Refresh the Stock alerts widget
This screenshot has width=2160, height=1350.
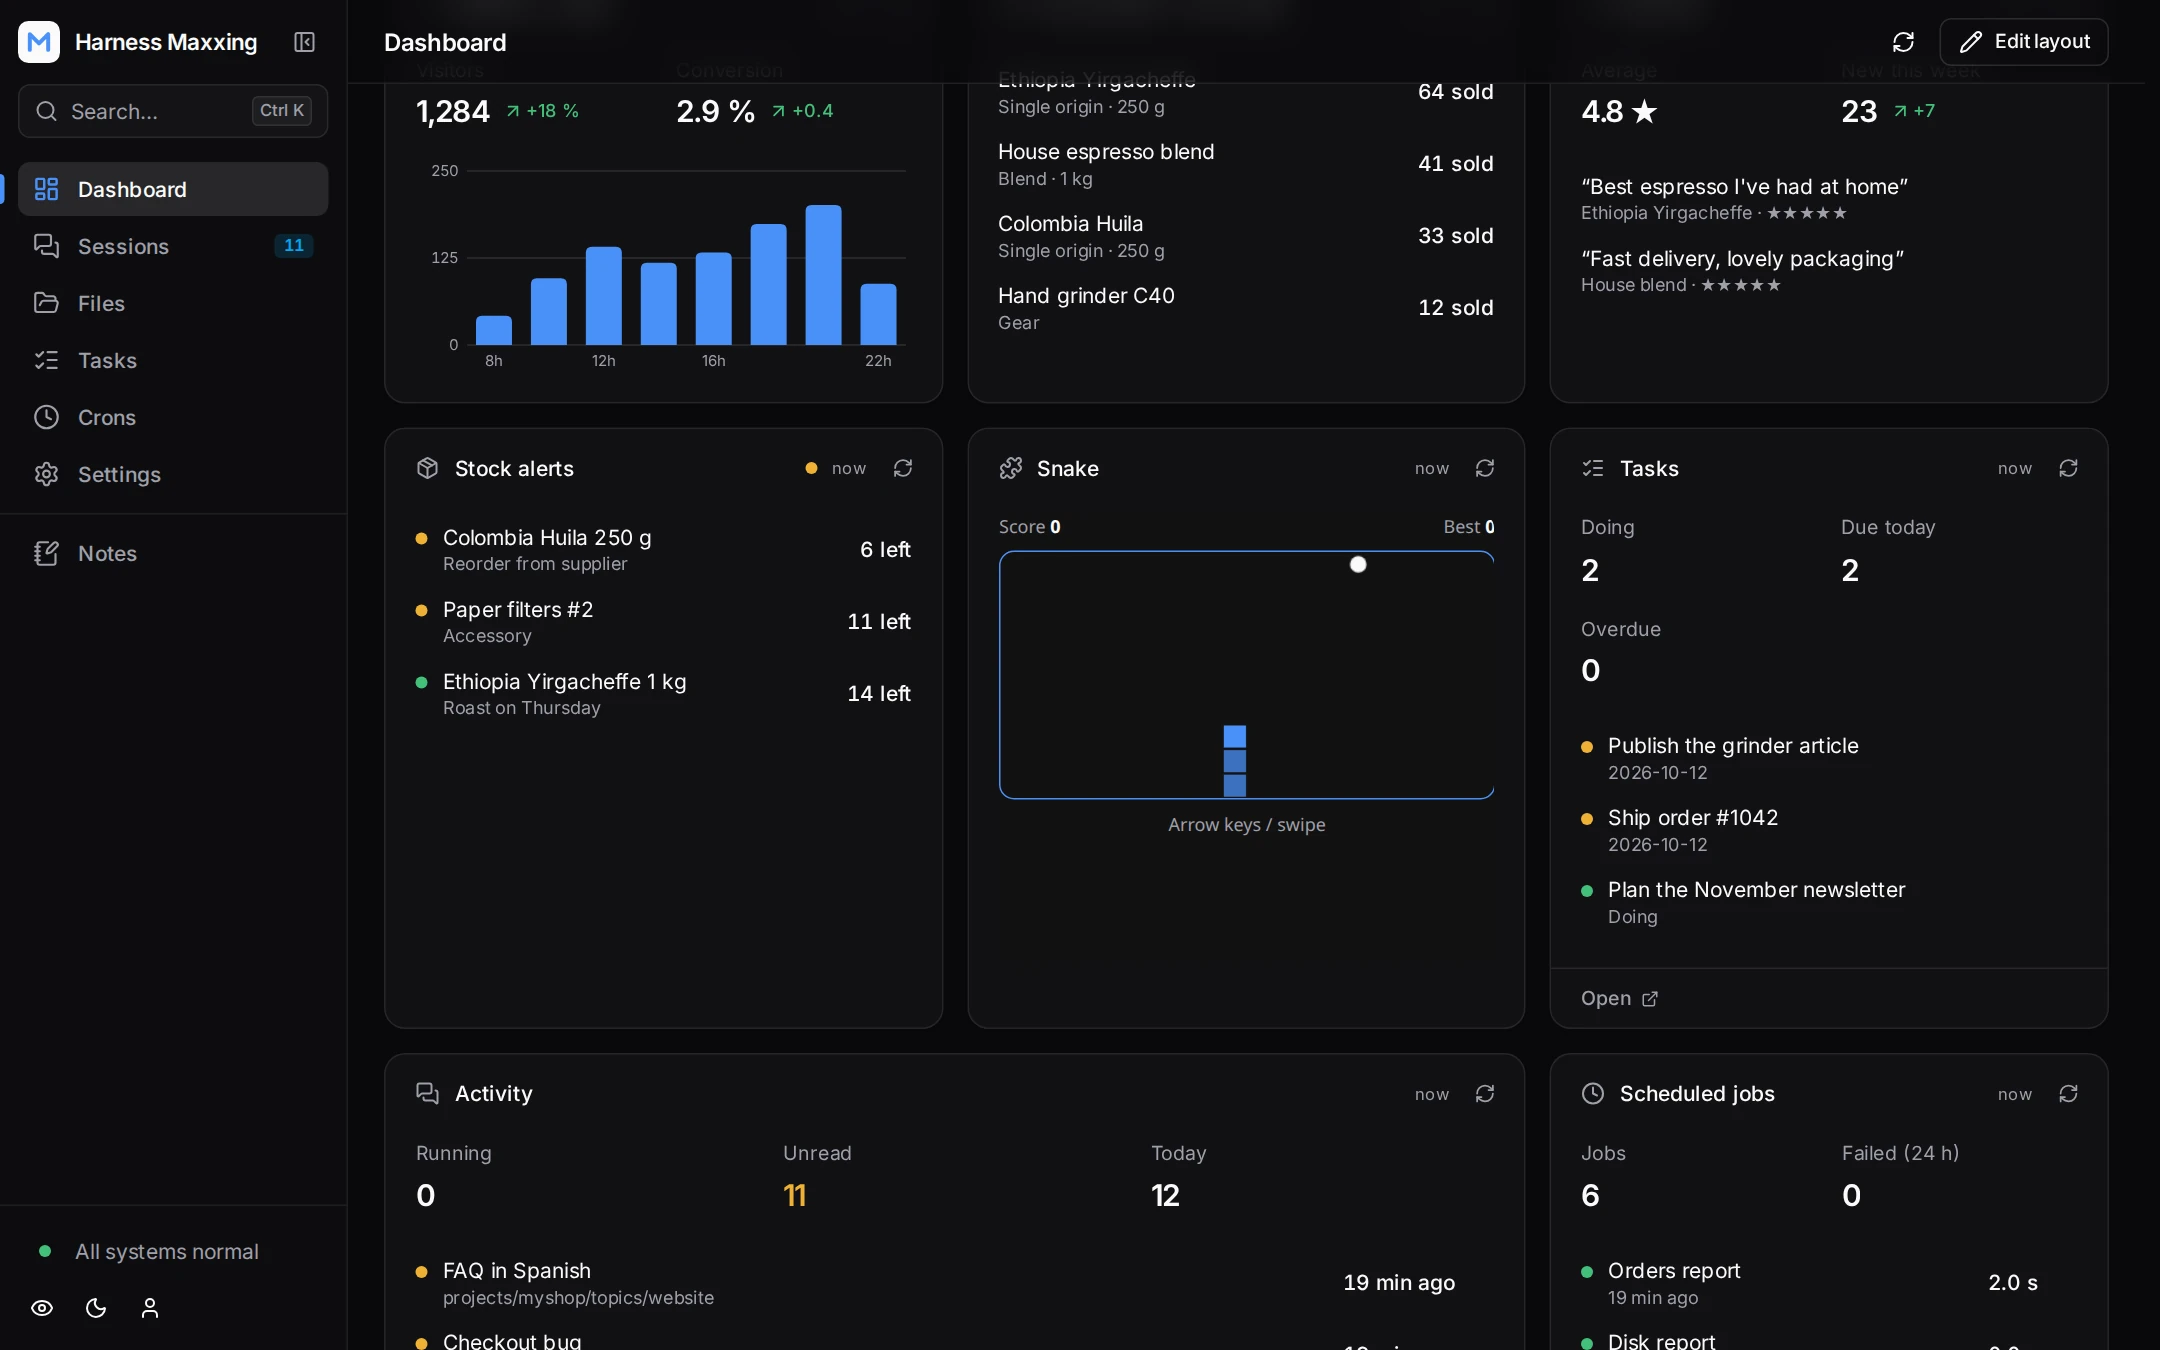[903, 468]
